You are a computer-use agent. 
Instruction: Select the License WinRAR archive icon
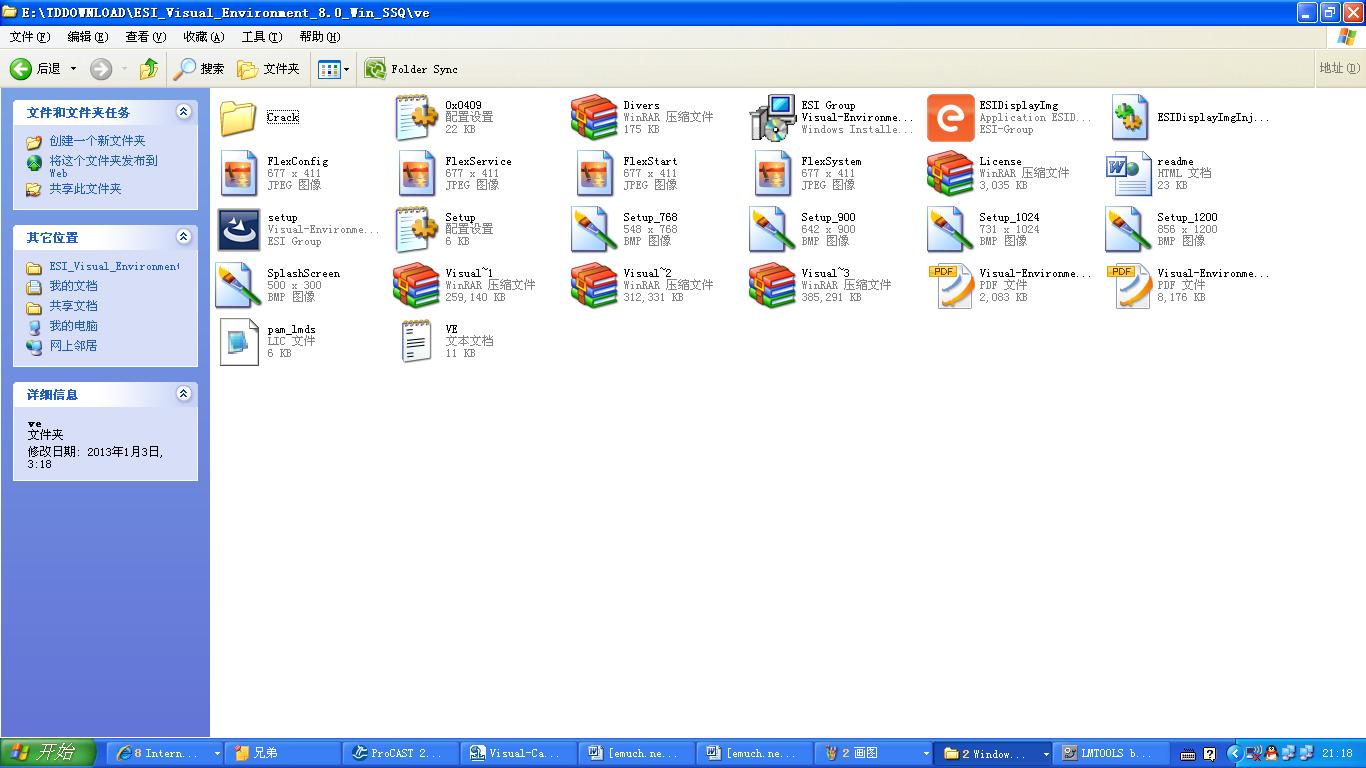(x=950, y=174)
